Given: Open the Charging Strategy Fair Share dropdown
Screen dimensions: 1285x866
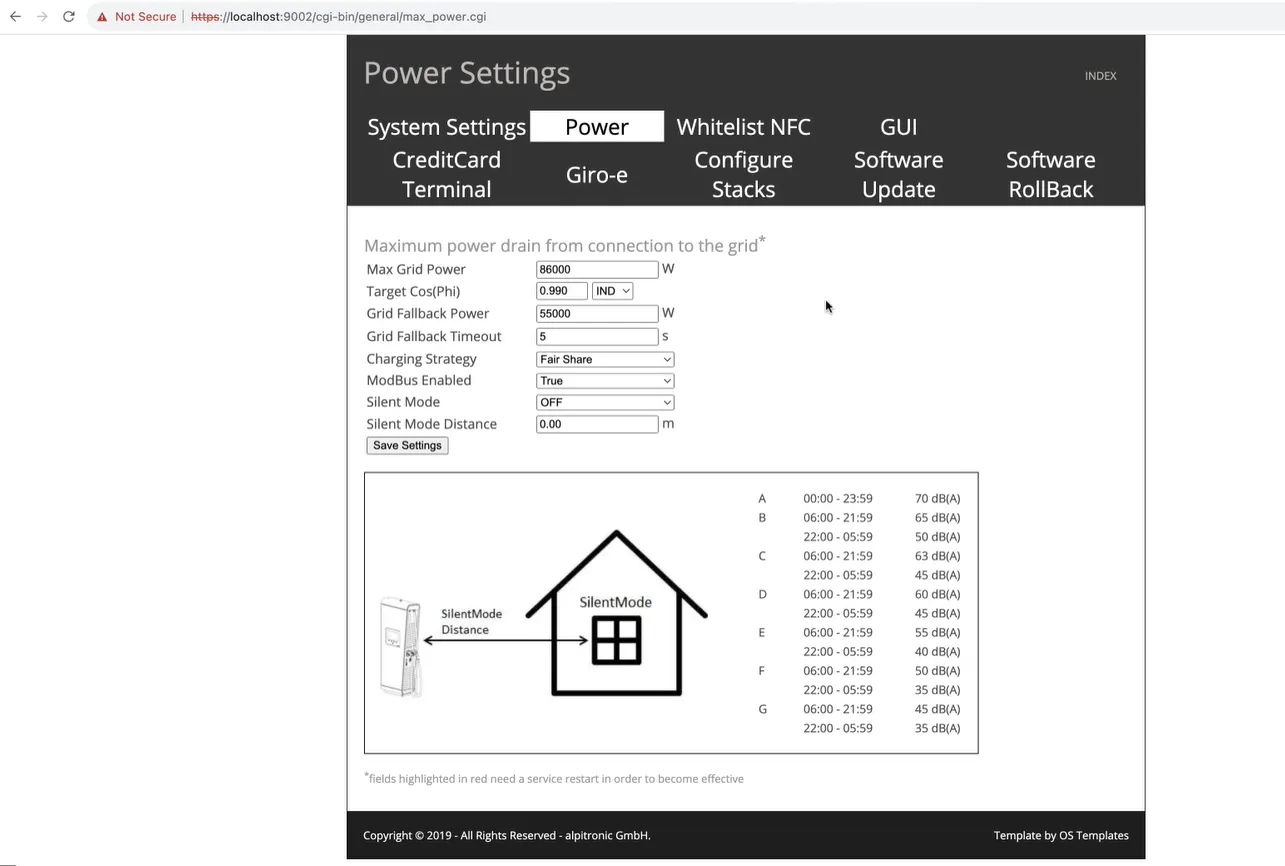Looking at the screenshot, I should (605, 359).
